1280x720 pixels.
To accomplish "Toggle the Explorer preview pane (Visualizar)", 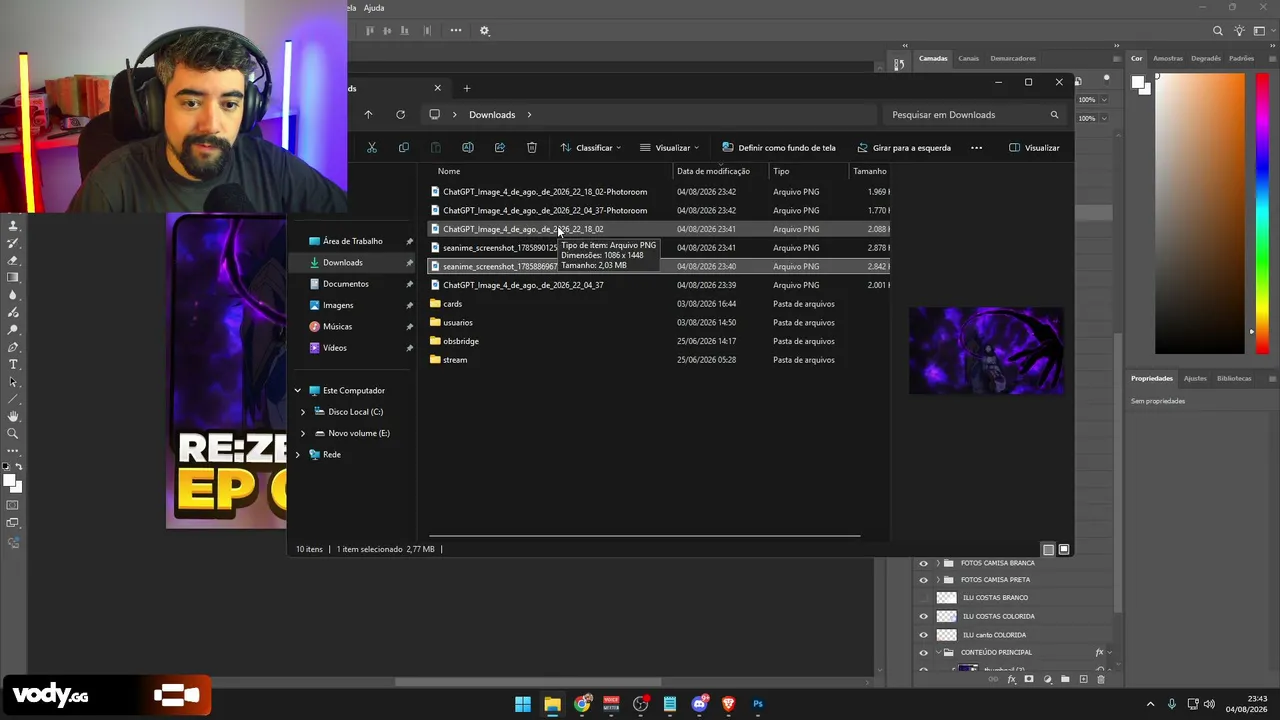I will click(x=1034, y=148).
